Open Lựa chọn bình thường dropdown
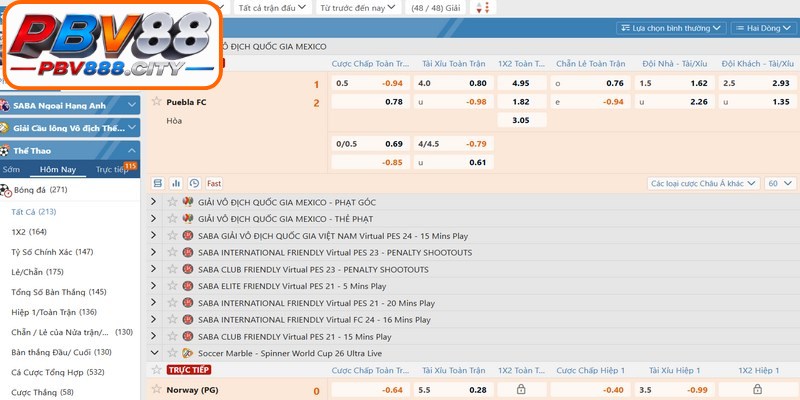Image resolution: width=800 pixels, height=400 pixels. (x=671, y=28)
